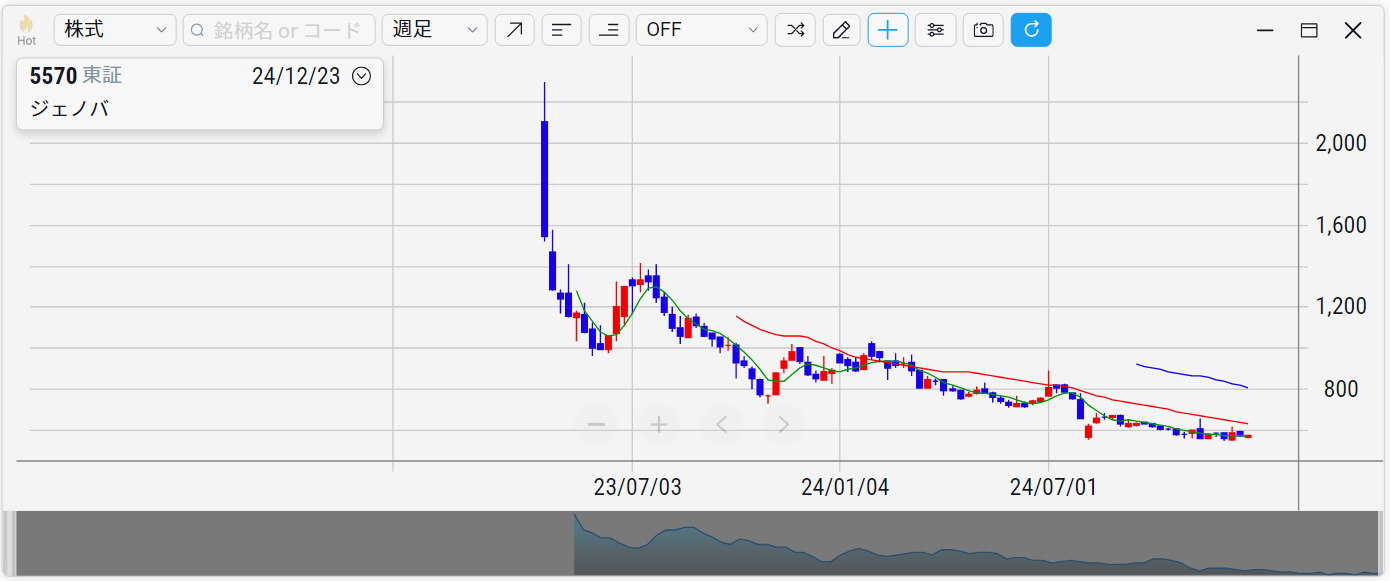Click the 東証 exchange label
Screen dimensions: 1390x581
[x=102, y=76]
